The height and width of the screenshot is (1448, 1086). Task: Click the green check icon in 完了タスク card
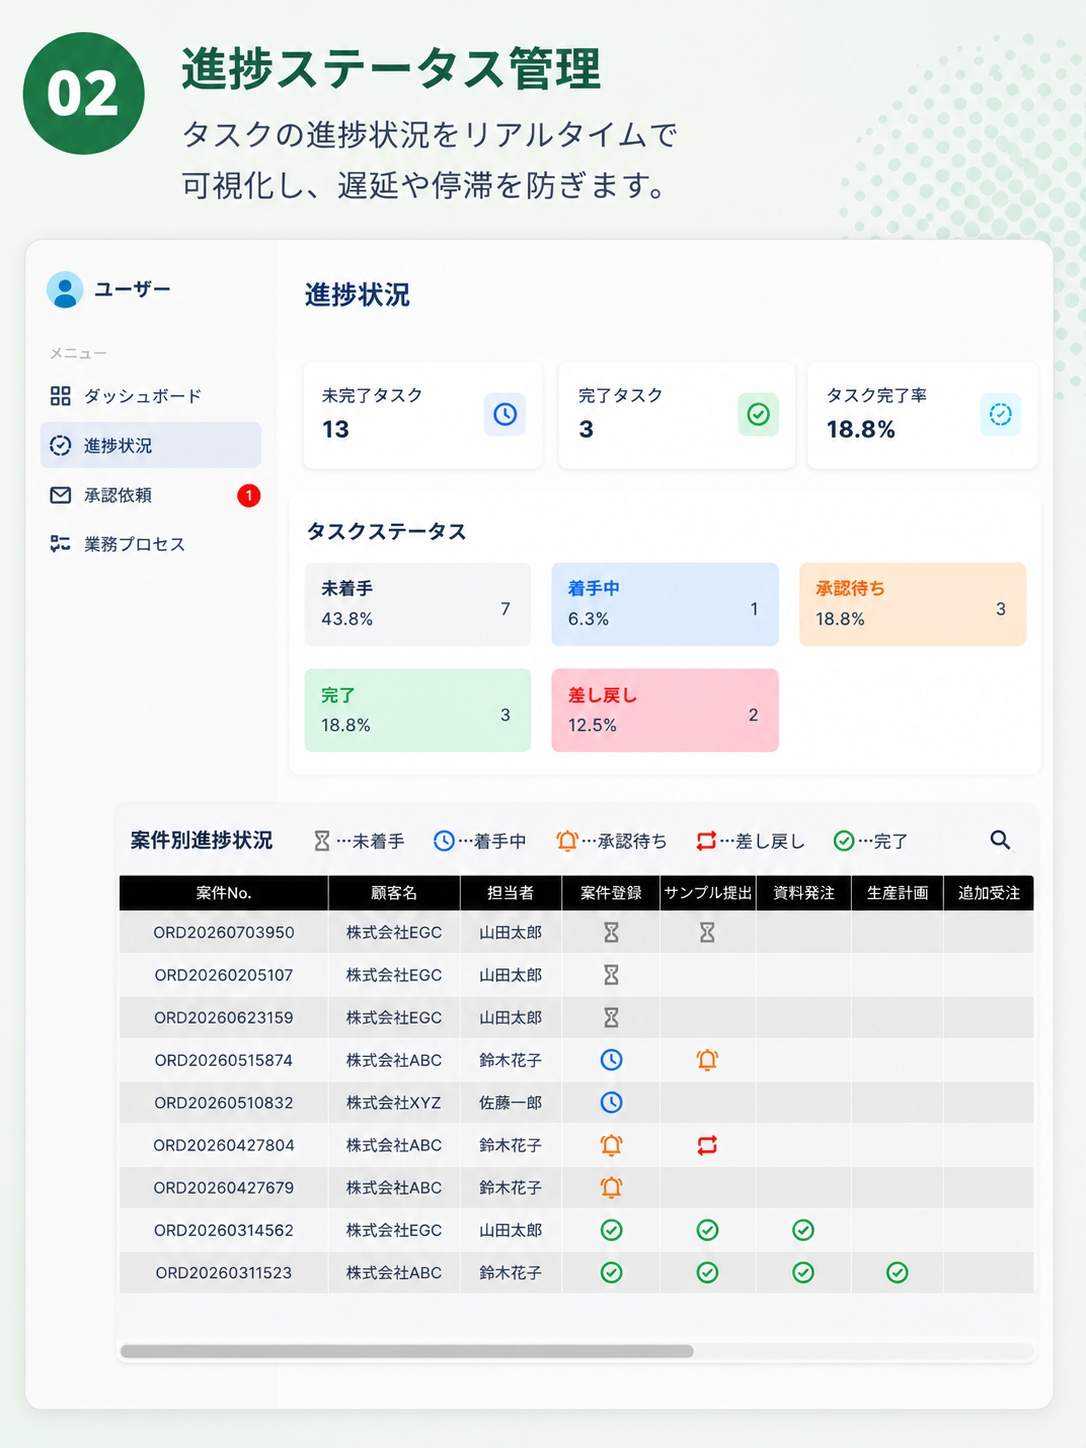pos(758,414)
